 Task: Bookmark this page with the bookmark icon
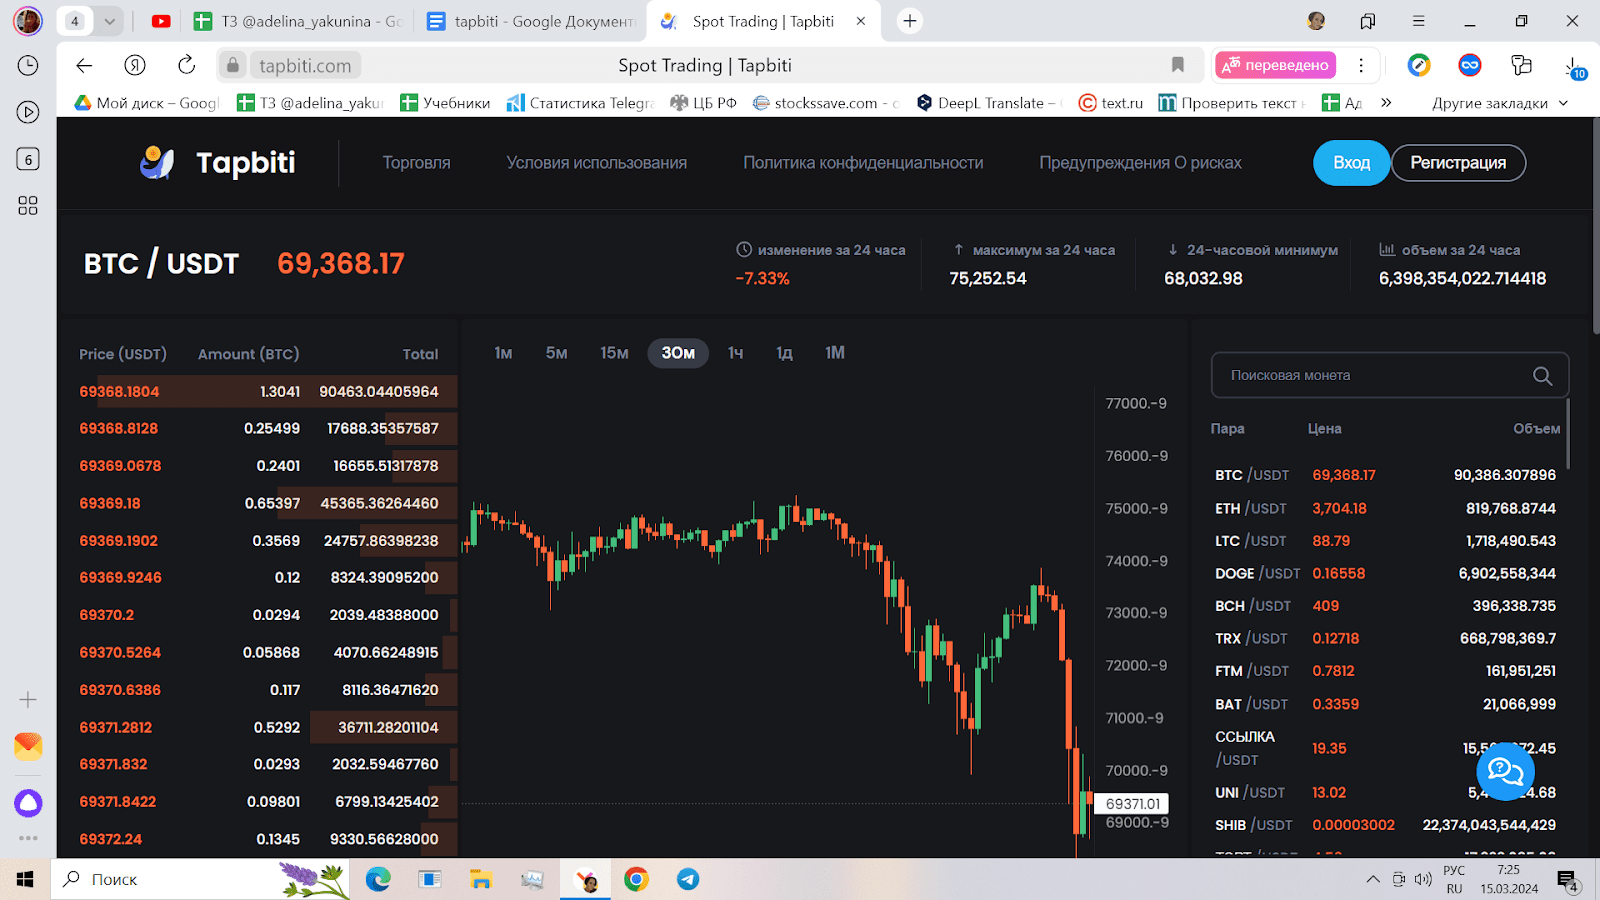click(x=1178, y=65)
